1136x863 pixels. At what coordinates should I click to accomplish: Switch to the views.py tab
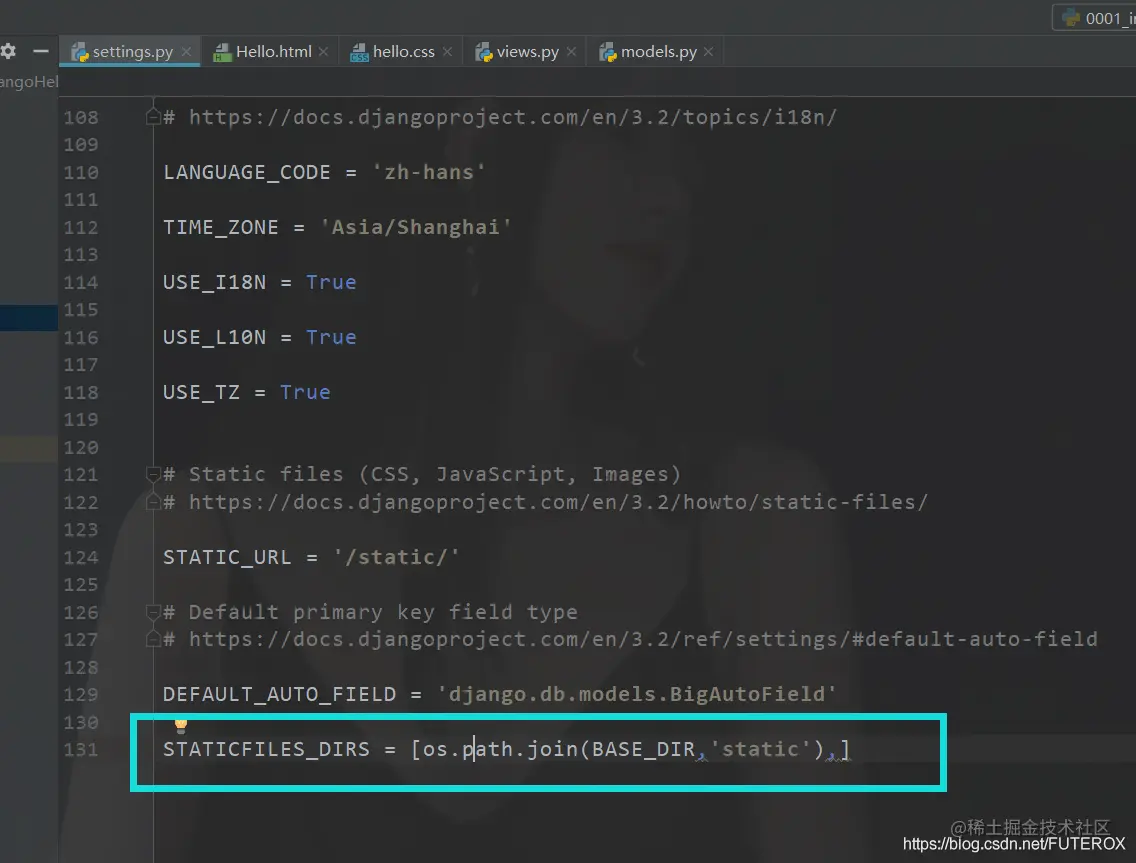(x=527, y=51)
